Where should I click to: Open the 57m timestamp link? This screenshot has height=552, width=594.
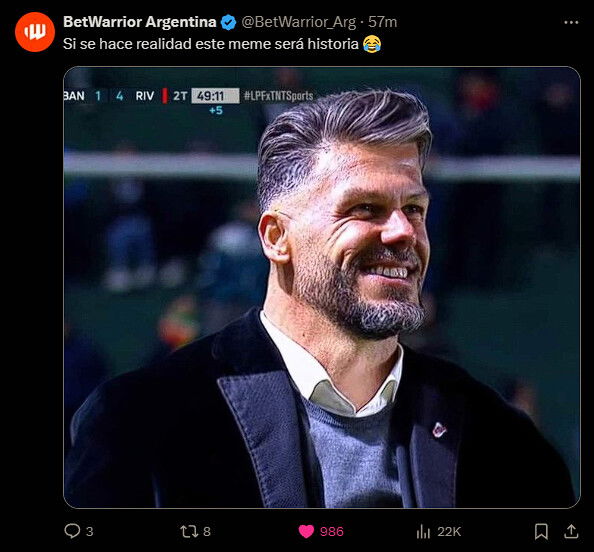[x=383, y=22]
